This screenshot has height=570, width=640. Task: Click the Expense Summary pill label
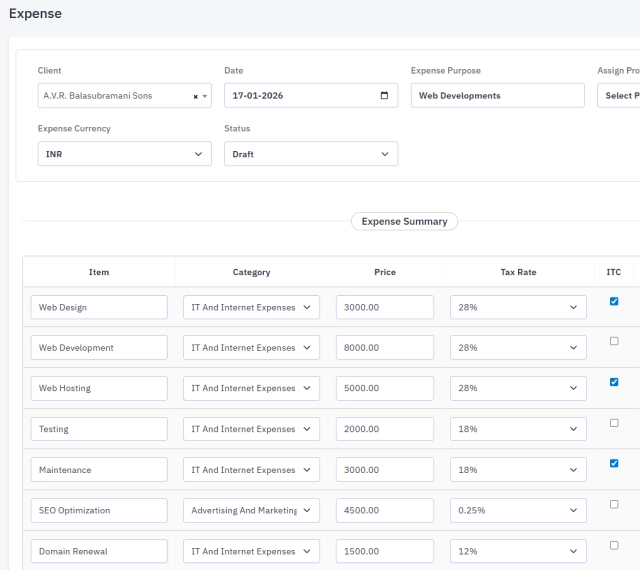[404, 221]
